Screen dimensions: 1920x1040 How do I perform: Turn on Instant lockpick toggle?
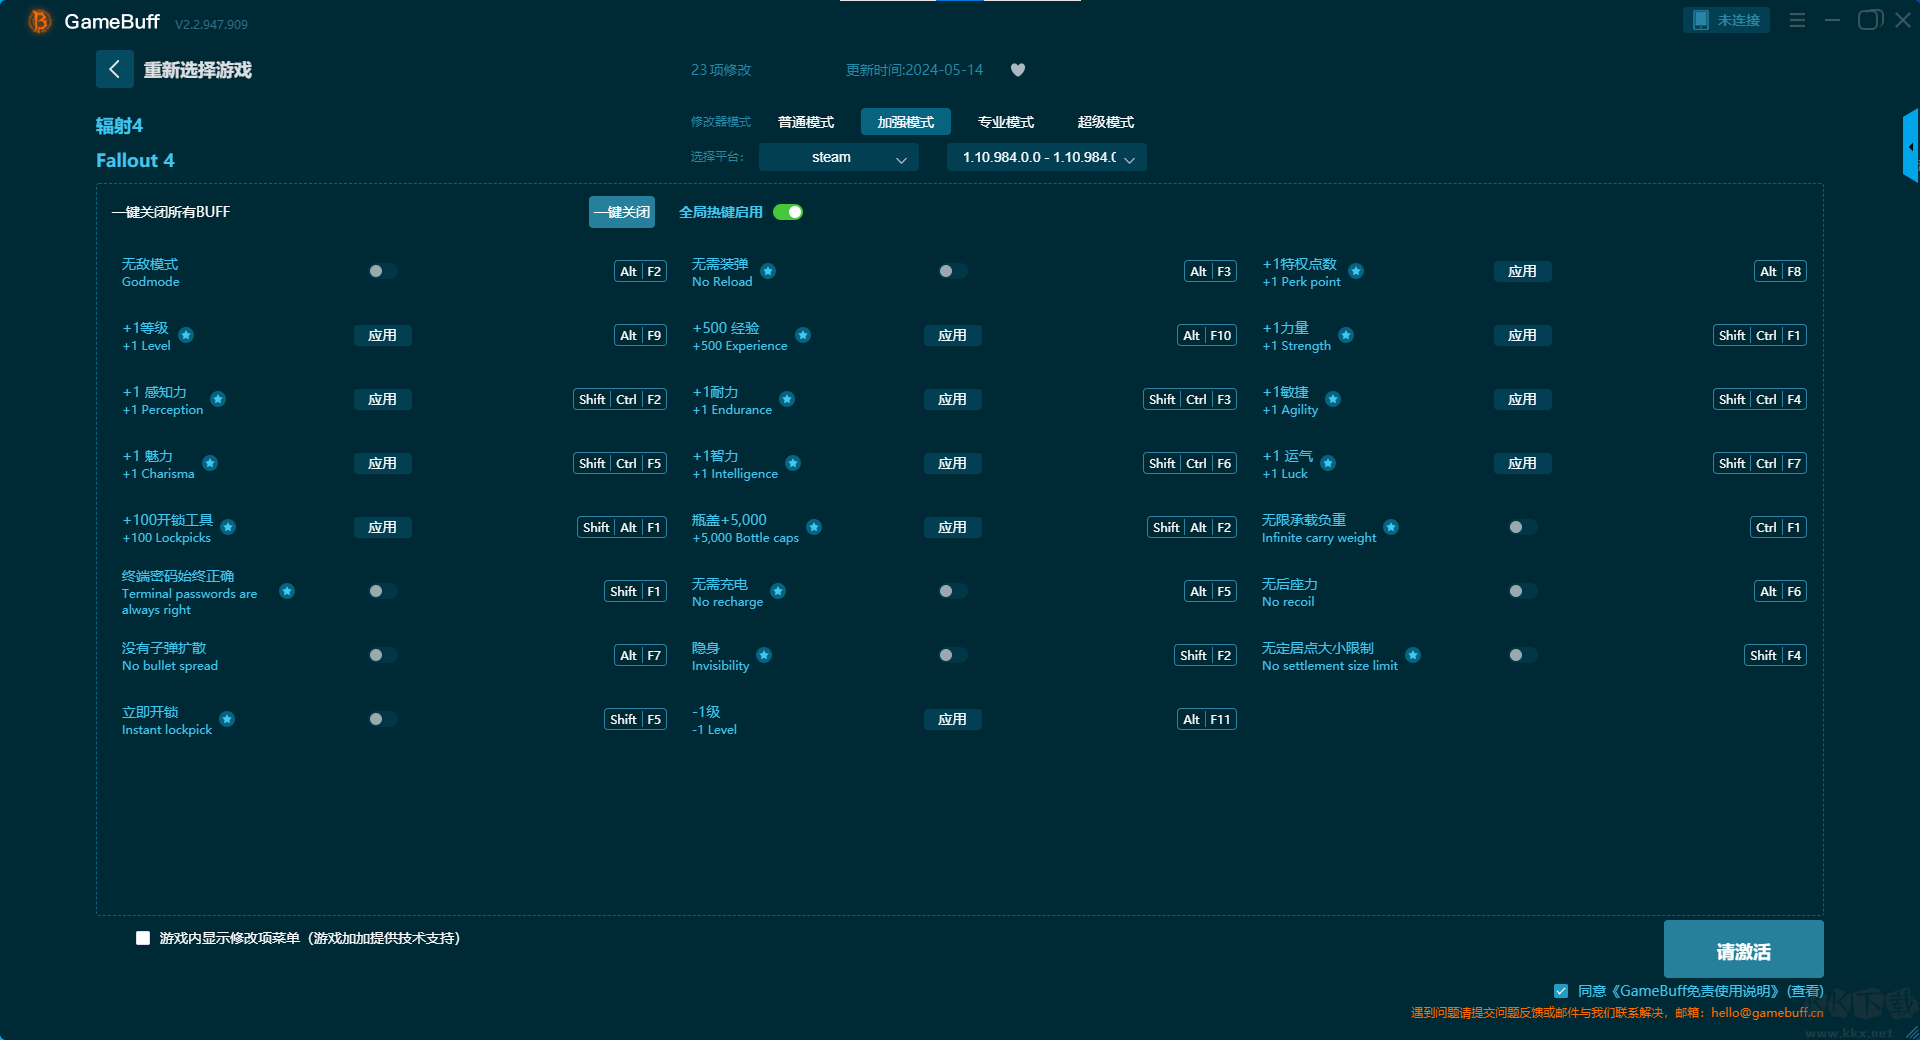pos(382,719)
